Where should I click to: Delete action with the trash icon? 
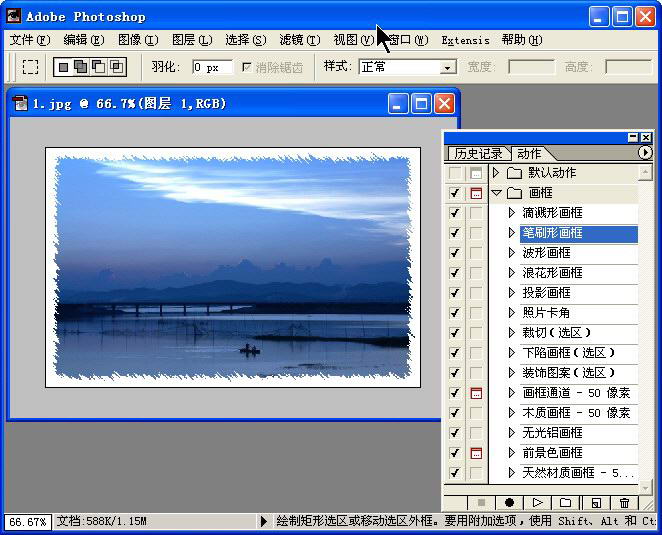click(x=625, y=503)
